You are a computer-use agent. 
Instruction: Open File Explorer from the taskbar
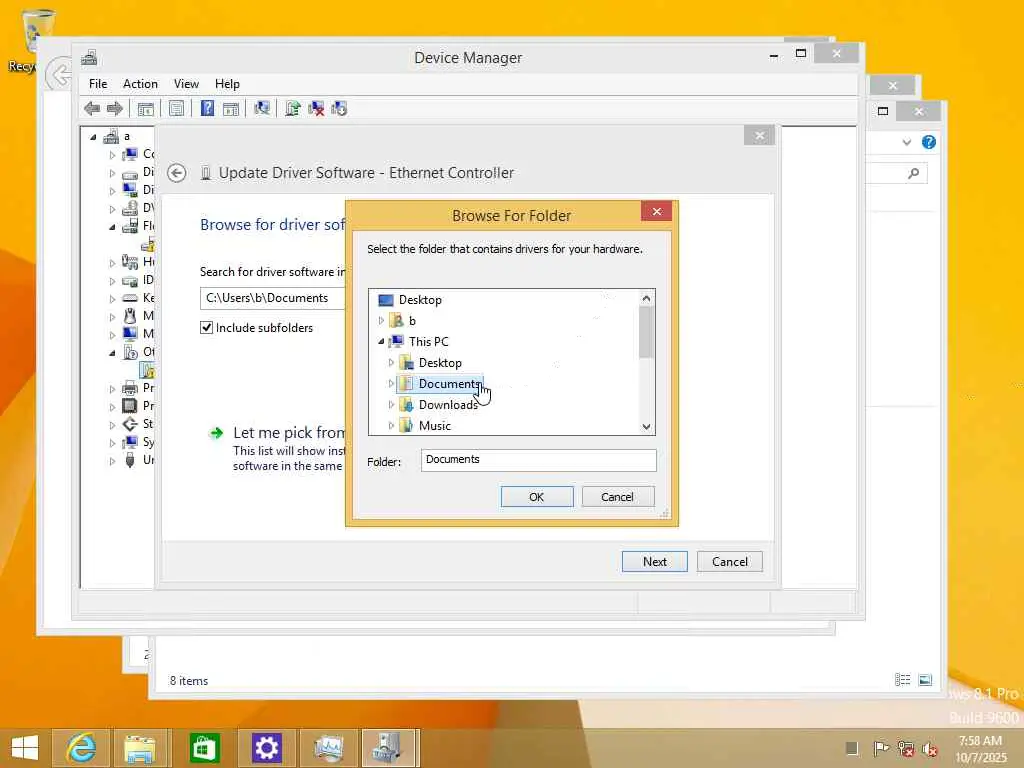[x=140, y=748]
